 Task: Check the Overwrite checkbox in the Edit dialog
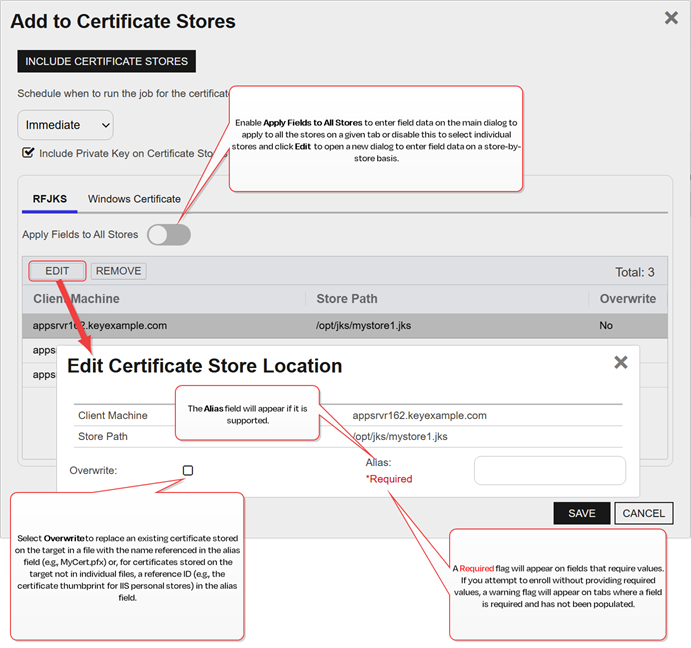pos(188,470)
